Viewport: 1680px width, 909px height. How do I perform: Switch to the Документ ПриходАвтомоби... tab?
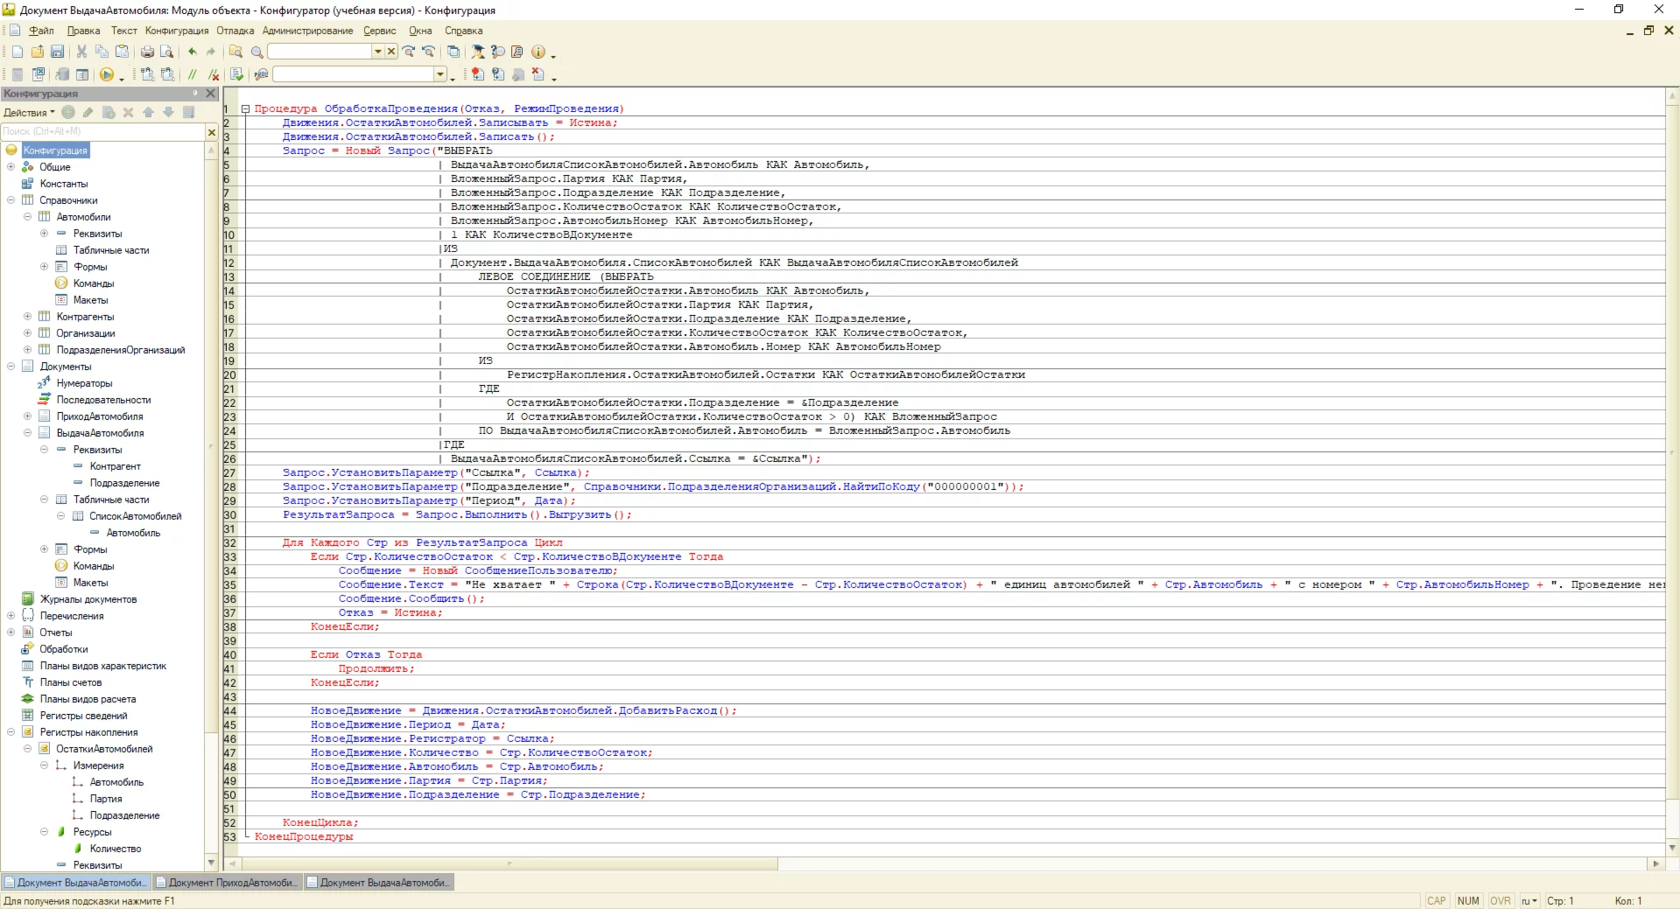(228, 882)
